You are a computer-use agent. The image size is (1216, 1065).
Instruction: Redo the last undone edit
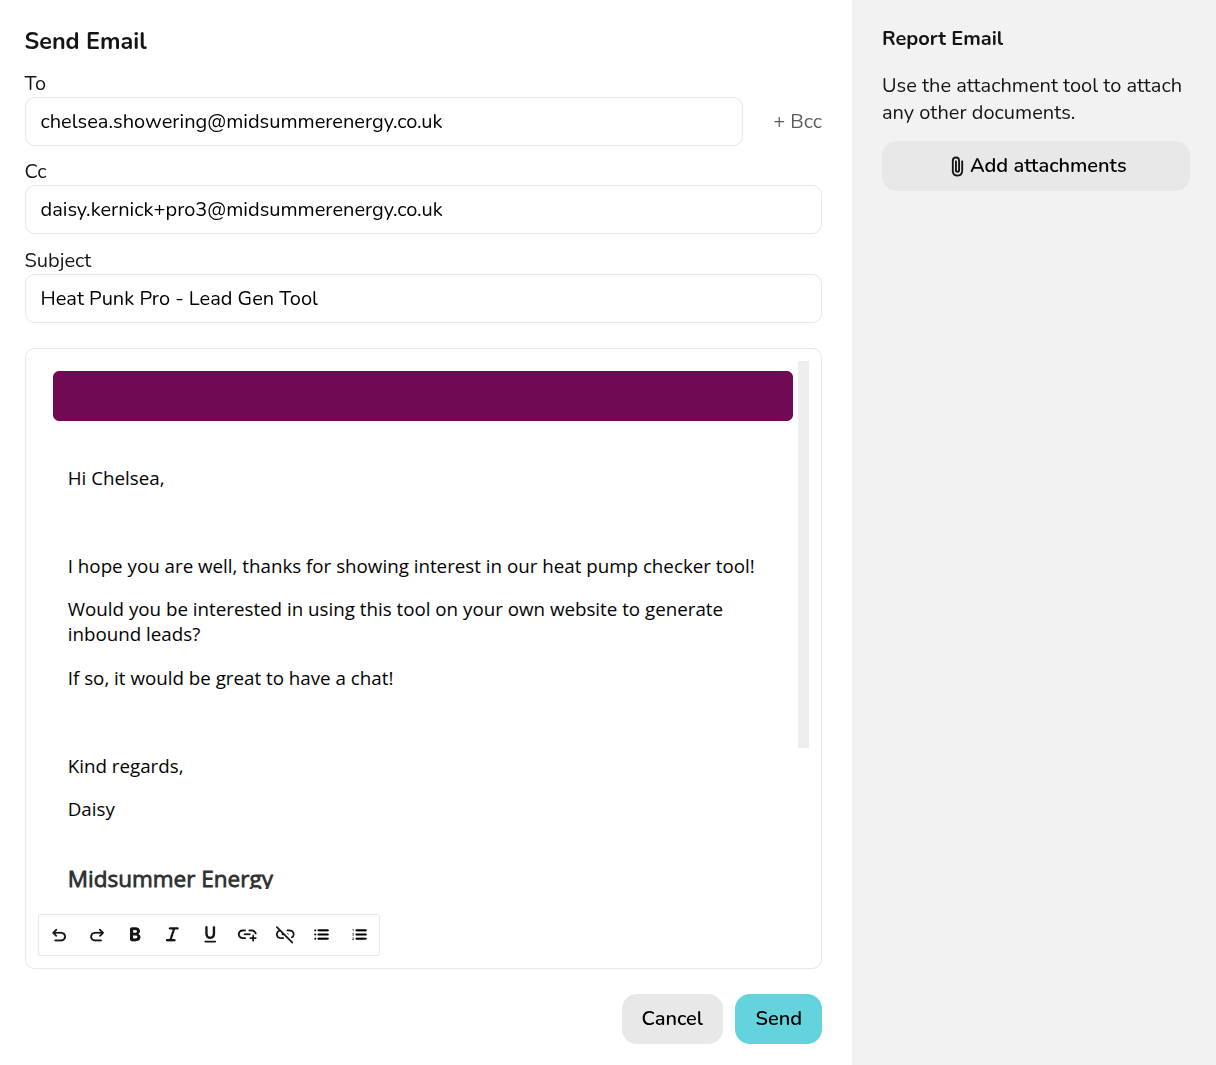97,935
